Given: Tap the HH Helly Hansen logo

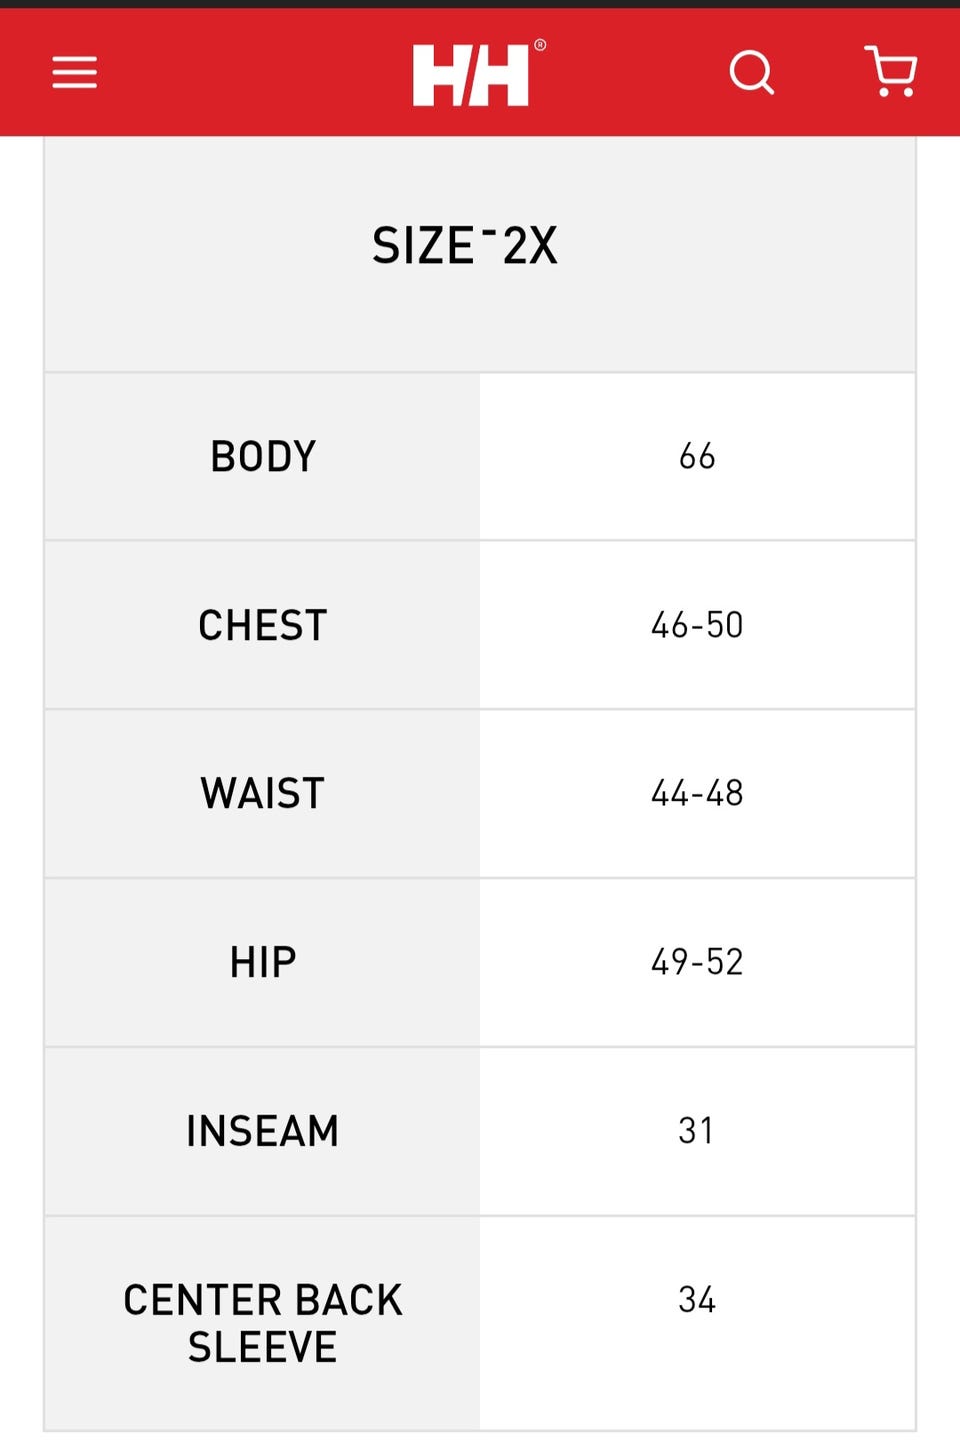Looking at the screenshot, I should pyautogui.click(x=471, y=75).
